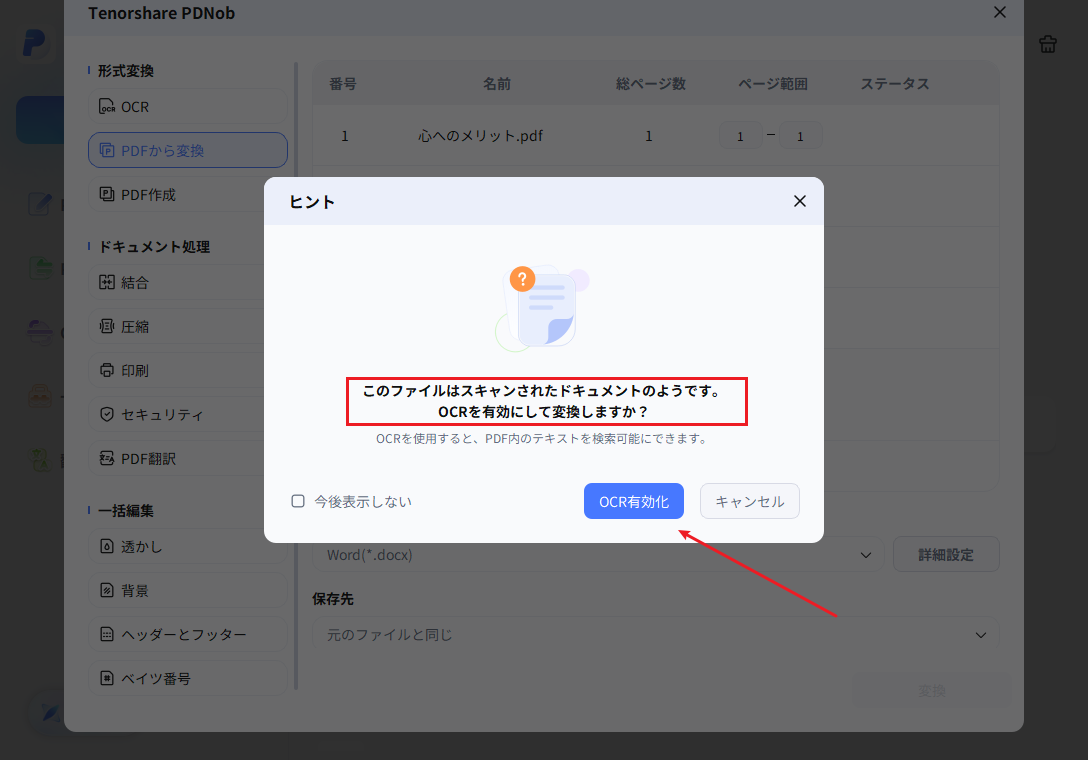Click the 圧縮 compress icon
The width and height of the screenshot is (1088, 760).
107,326
